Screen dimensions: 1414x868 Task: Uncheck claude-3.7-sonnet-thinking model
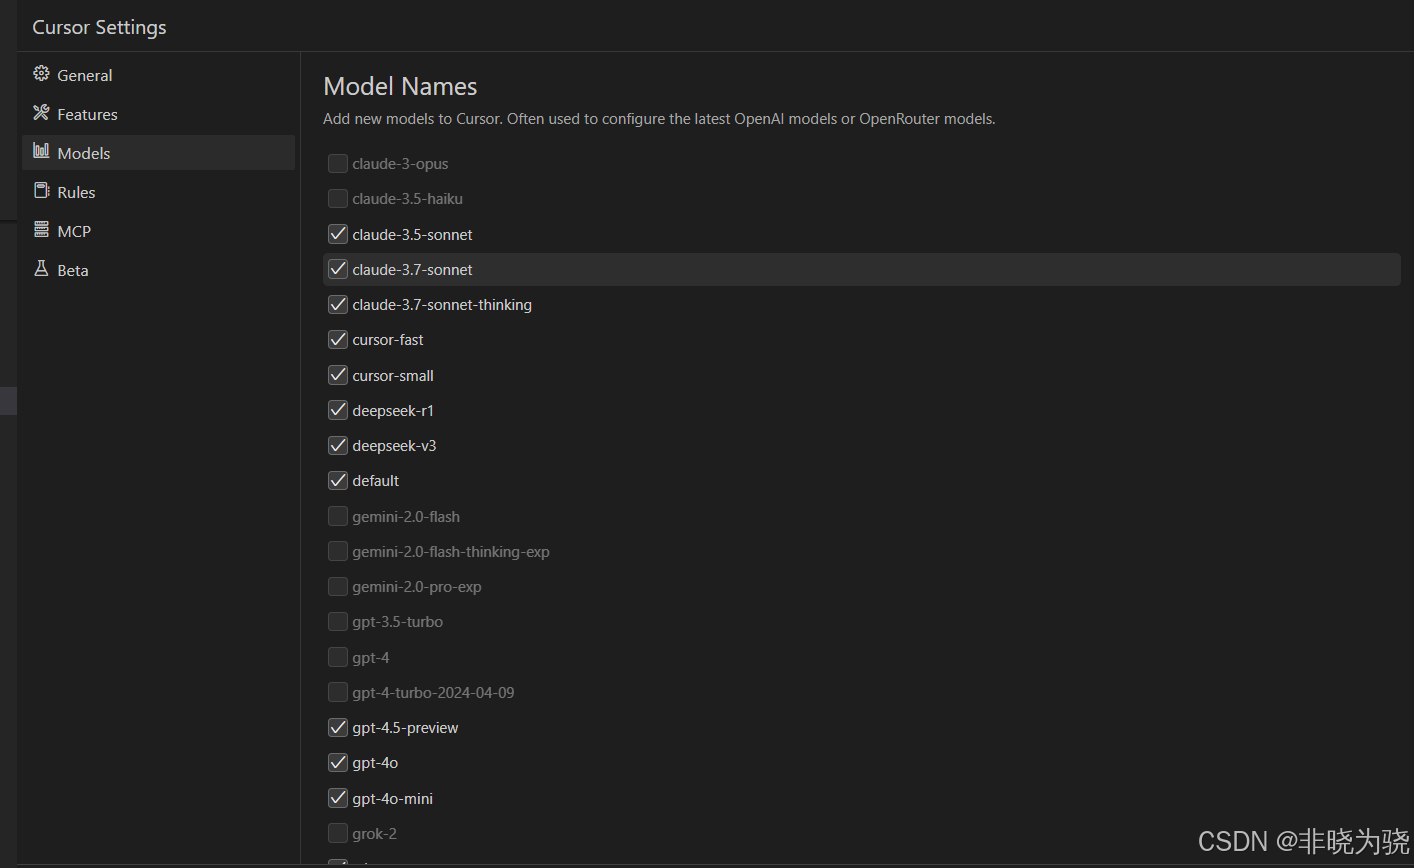pos(338,304)
